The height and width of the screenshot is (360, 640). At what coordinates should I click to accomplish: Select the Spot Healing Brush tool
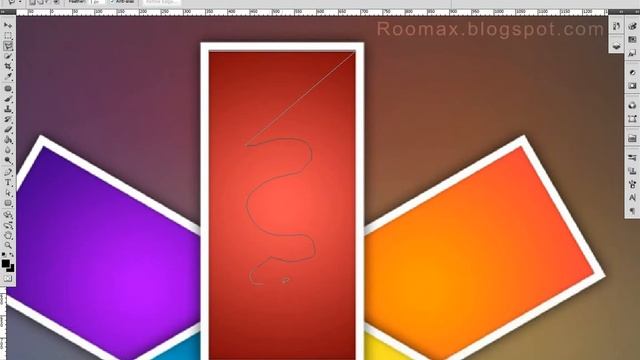click(8, 89)
